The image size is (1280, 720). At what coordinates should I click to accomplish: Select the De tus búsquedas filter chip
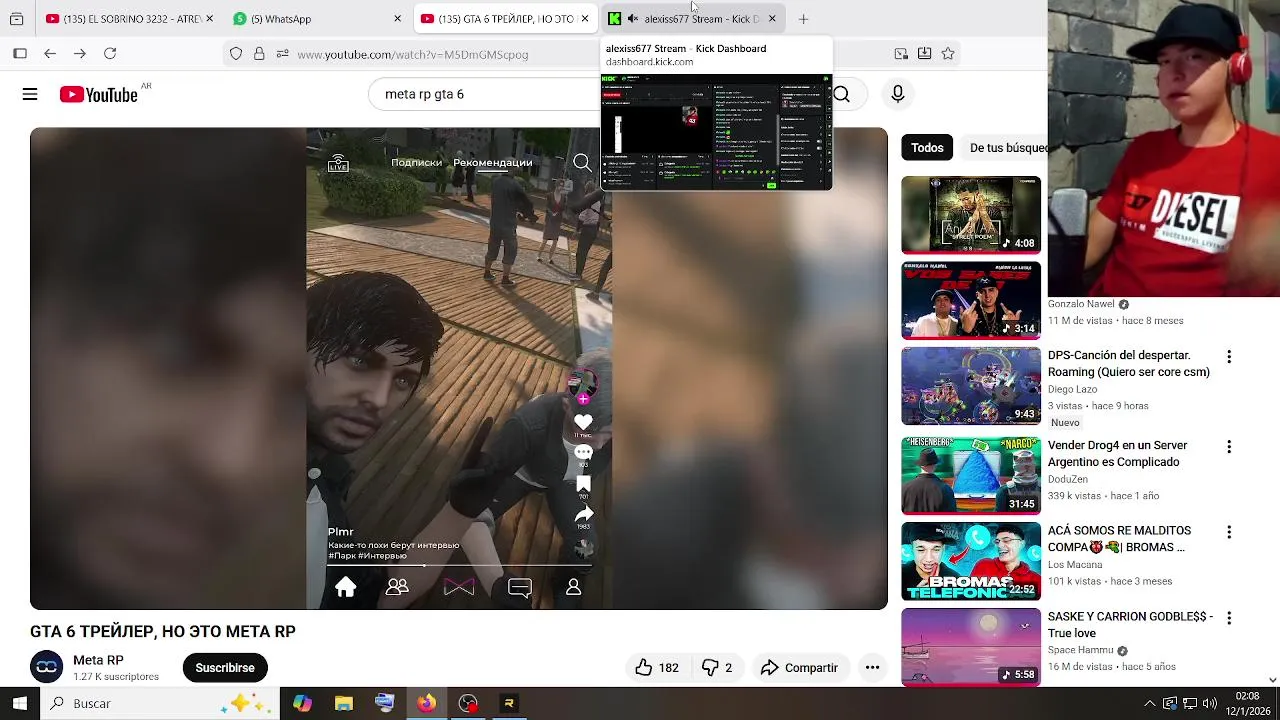1005,148
